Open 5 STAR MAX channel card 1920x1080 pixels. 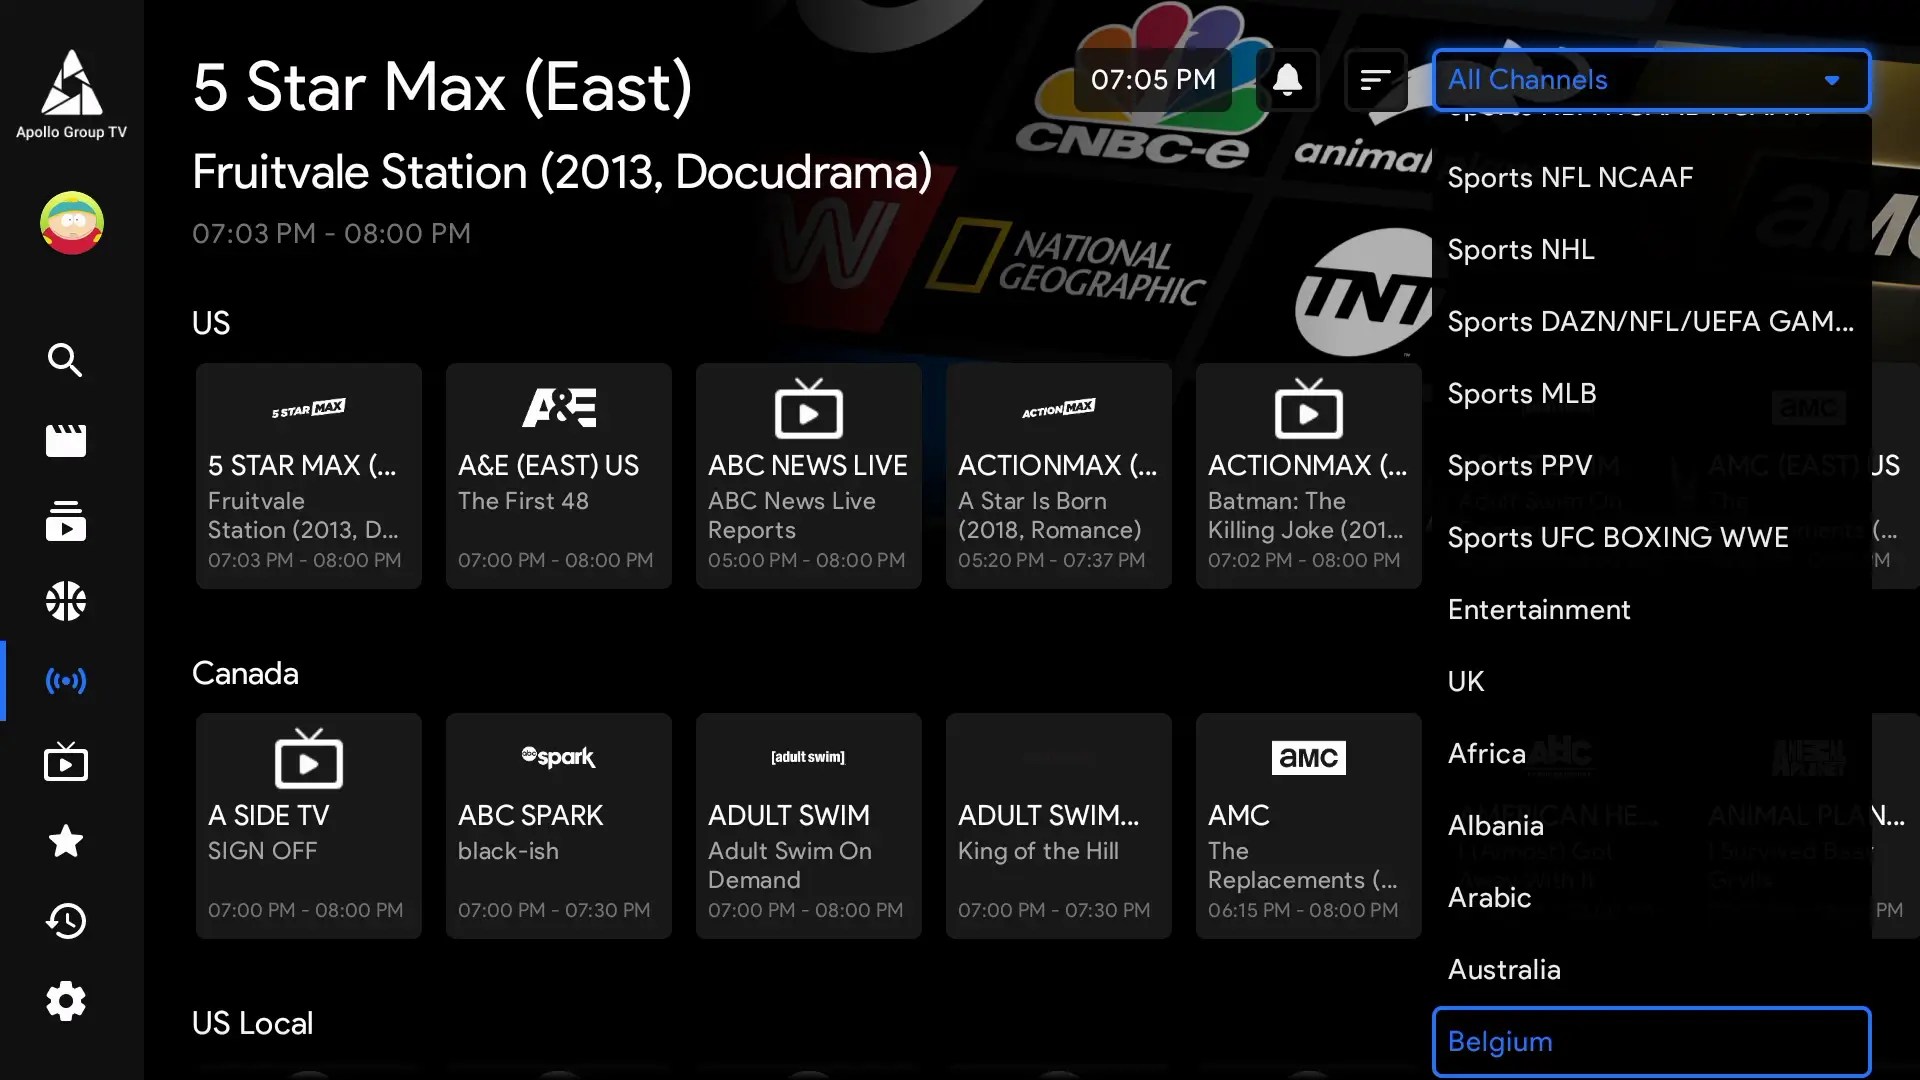(308, 476)
